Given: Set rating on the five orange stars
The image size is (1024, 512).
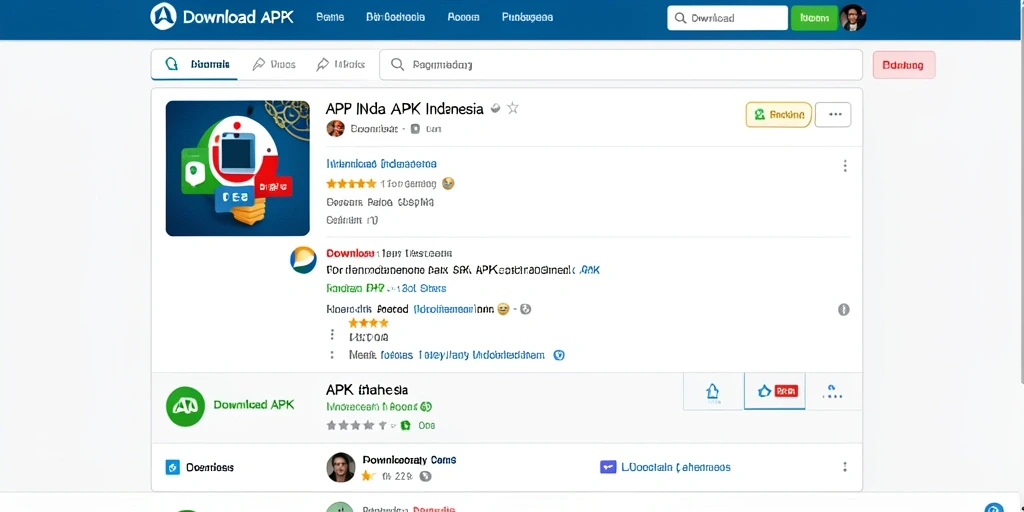Looking at the screenshot, I should pos(351,184).
